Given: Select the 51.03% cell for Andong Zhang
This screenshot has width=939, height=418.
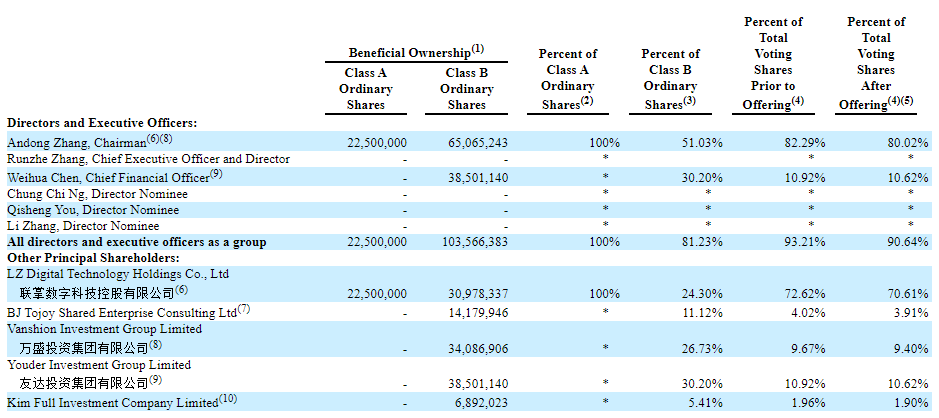Looking at the screenshot, I should pos(704,143).
